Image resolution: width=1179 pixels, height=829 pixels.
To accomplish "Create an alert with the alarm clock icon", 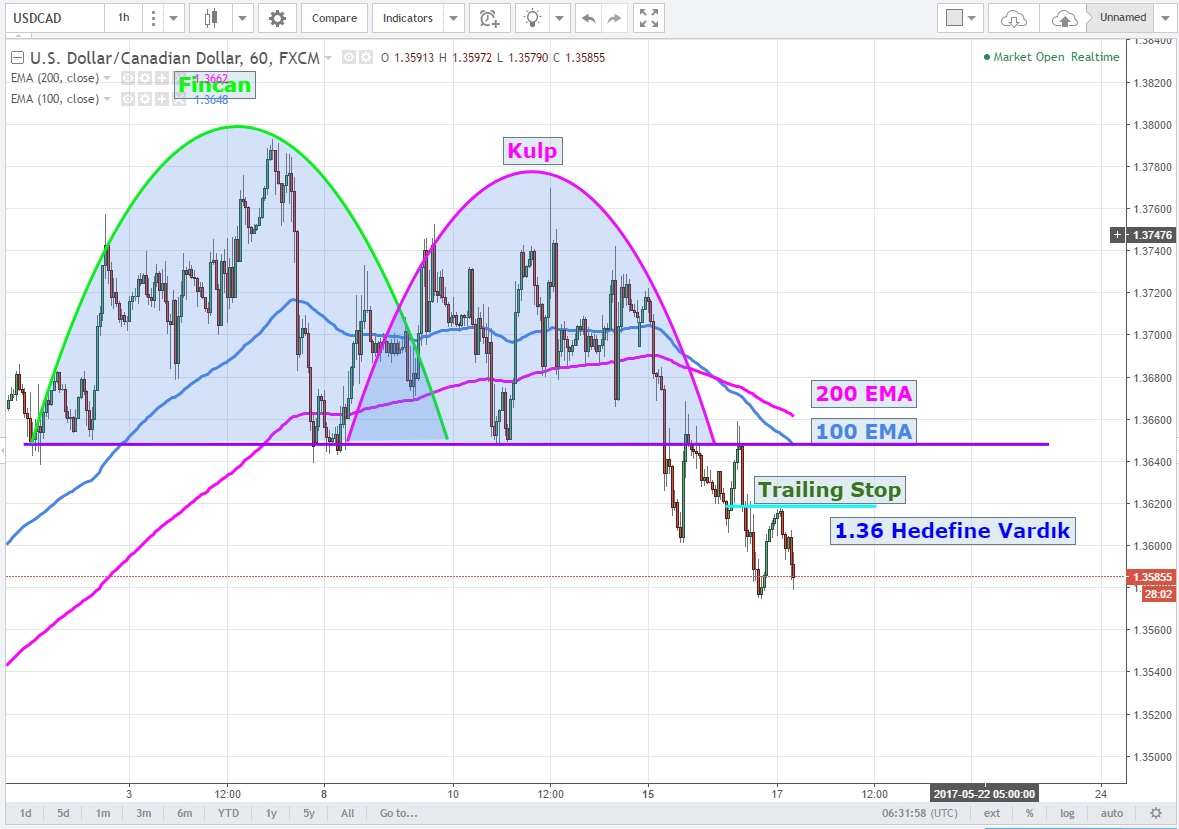I will click(x=488, y=18).
